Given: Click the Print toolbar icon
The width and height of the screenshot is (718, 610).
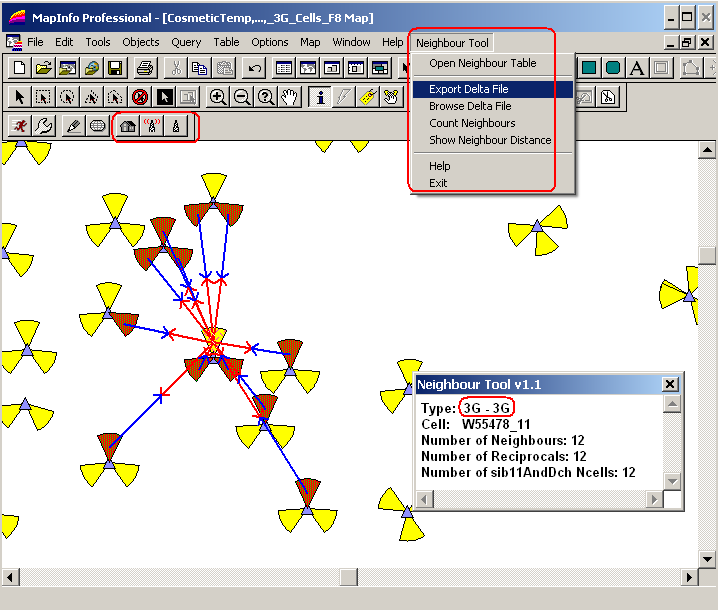Looking at the screenshot, I should pyautogui.click(x=145, y=68).
